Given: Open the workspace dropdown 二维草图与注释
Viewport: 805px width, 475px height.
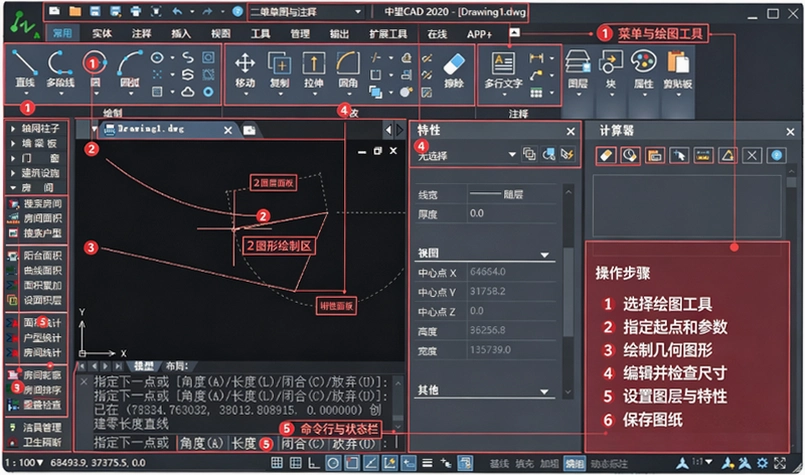Looking at the screenshot, I should (x=306, y=11).
